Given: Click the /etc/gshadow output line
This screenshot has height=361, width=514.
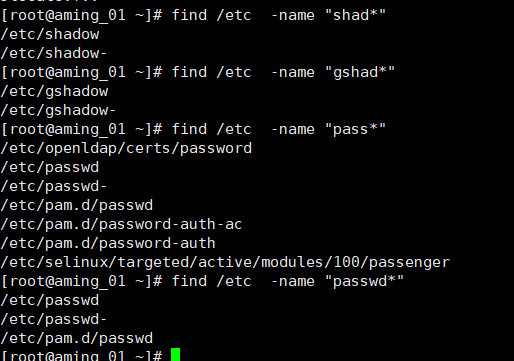Looking at the screenshot, I should click(54, 92).
